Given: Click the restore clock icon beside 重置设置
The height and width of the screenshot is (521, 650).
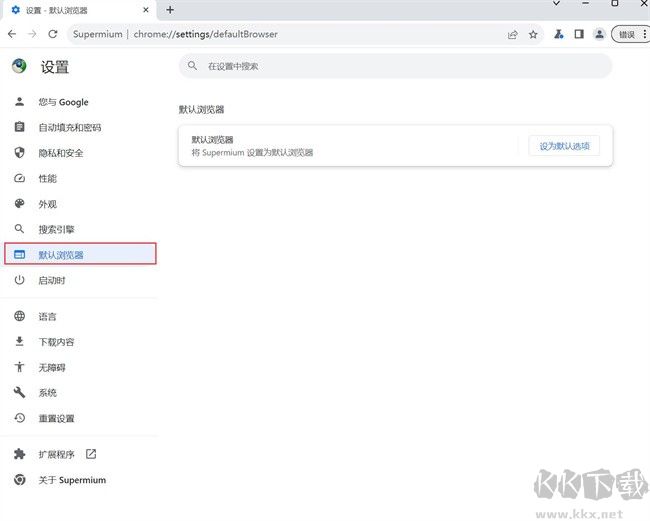Looking at the screenshot, I should [19, 418].
